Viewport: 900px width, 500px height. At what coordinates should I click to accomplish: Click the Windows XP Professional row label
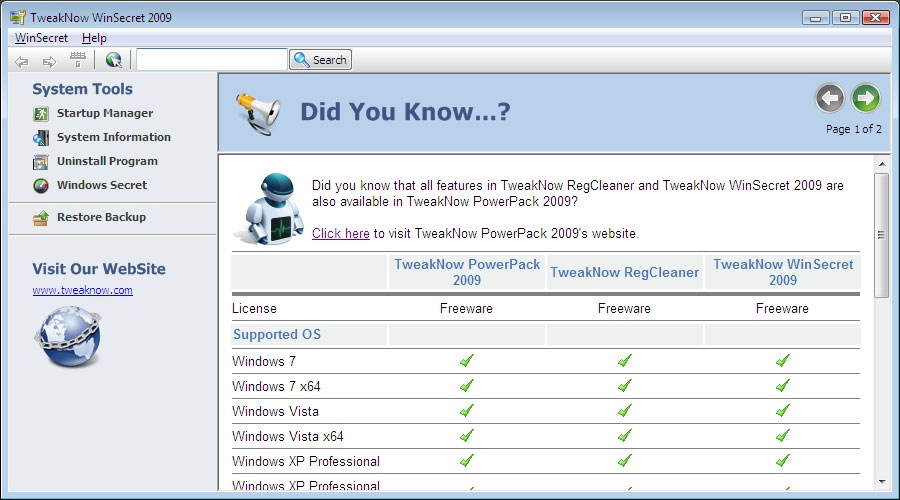[x=306, y=462]
